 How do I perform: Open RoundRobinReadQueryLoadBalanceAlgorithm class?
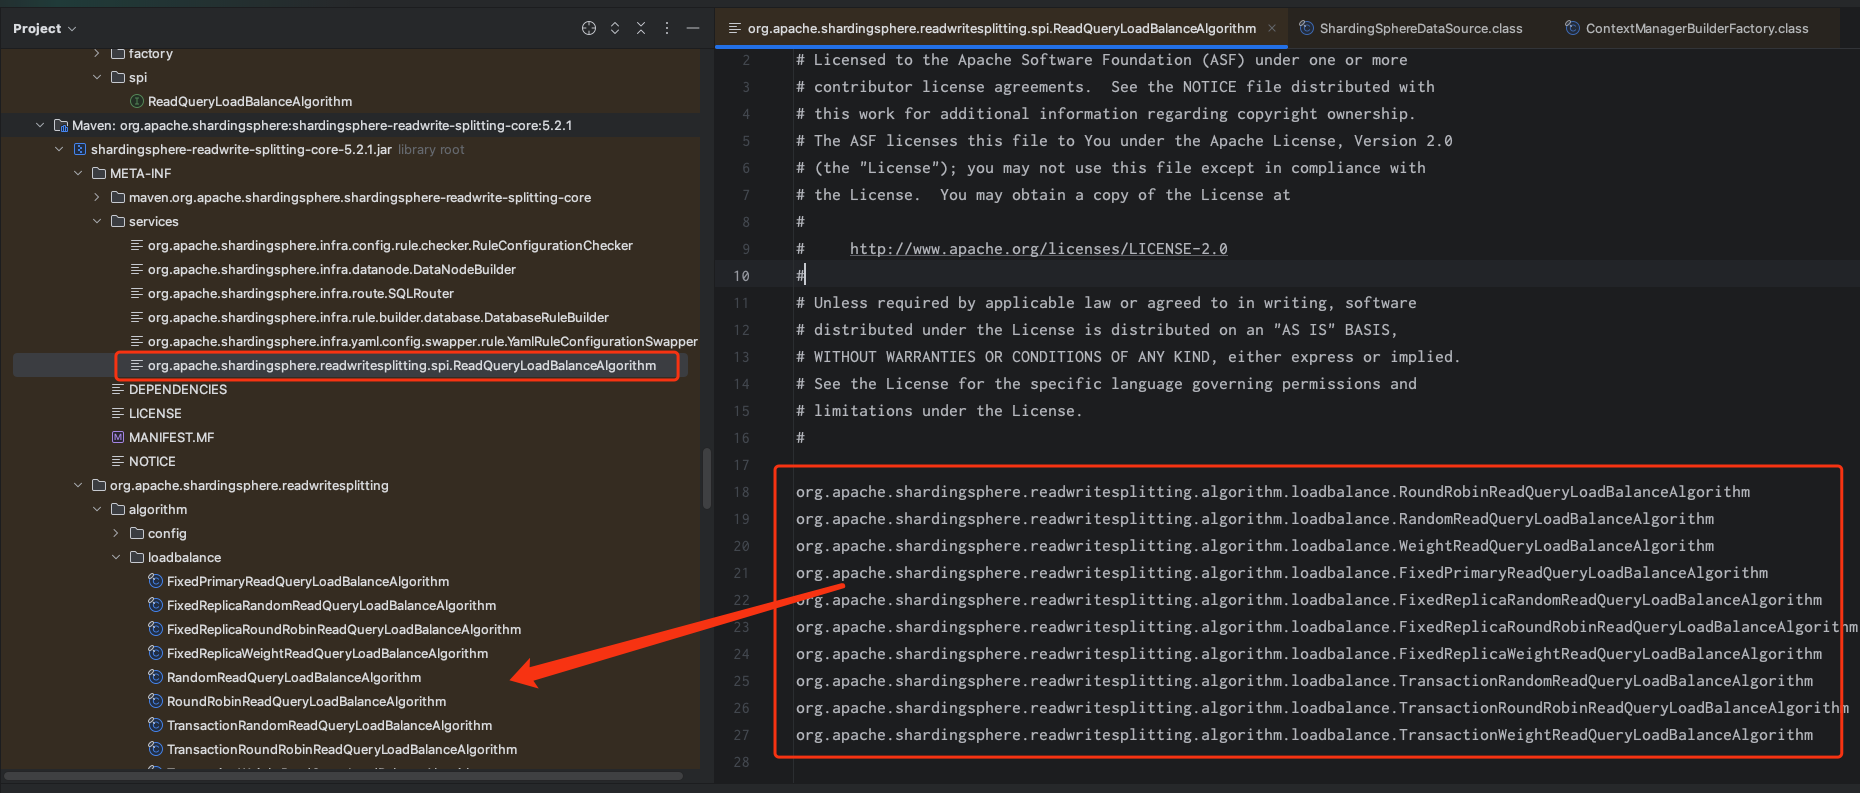tap(306, 701)
